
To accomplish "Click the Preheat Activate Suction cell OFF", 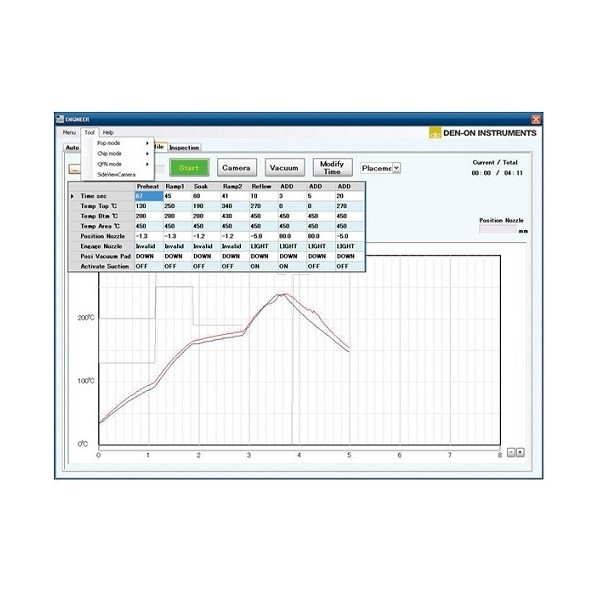I will pos(149,266).
